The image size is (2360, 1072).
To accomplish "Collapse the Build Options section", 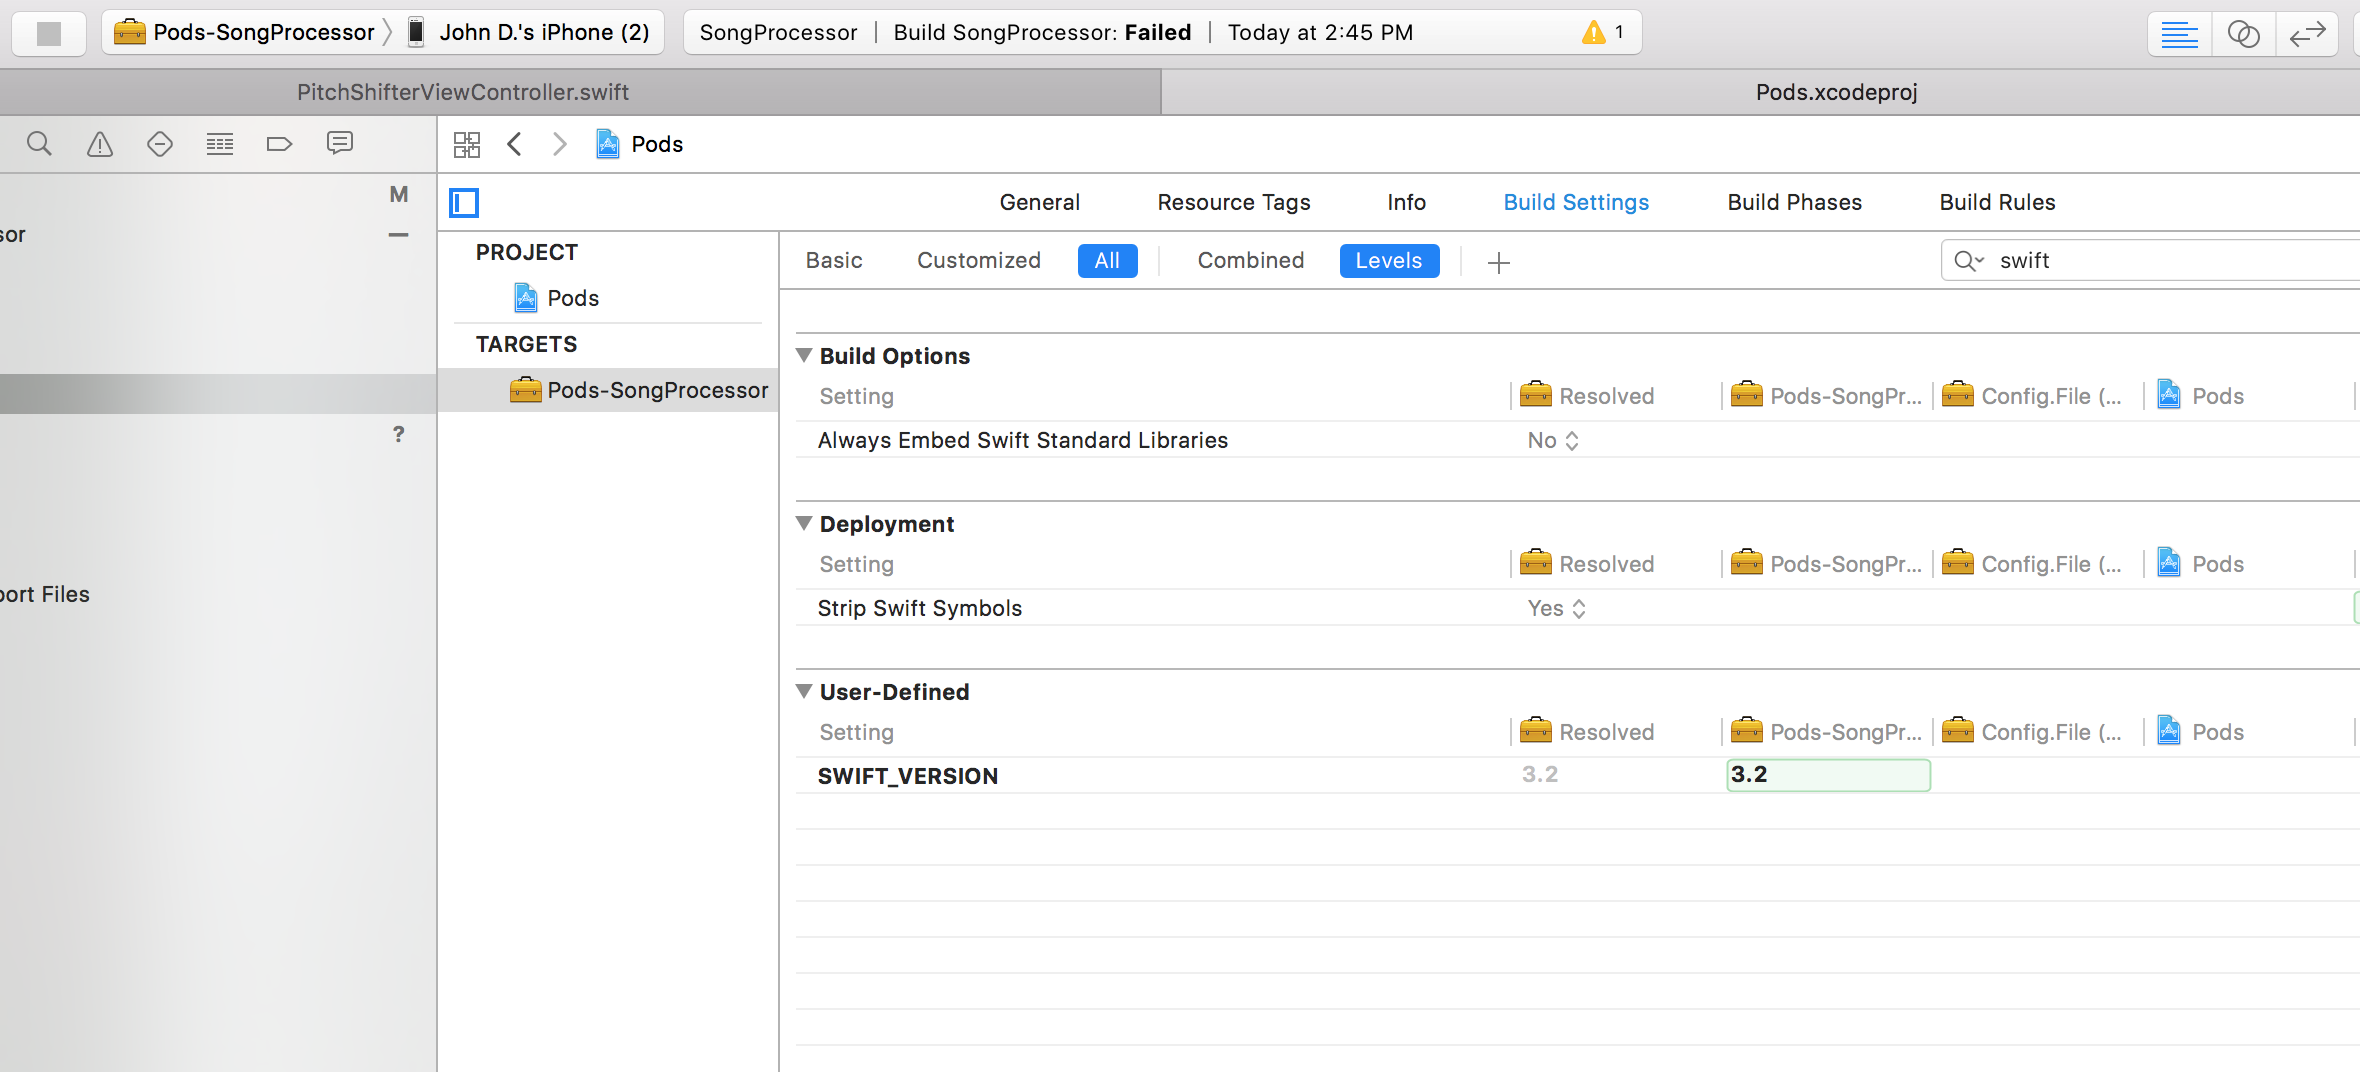I will [804, 355].
